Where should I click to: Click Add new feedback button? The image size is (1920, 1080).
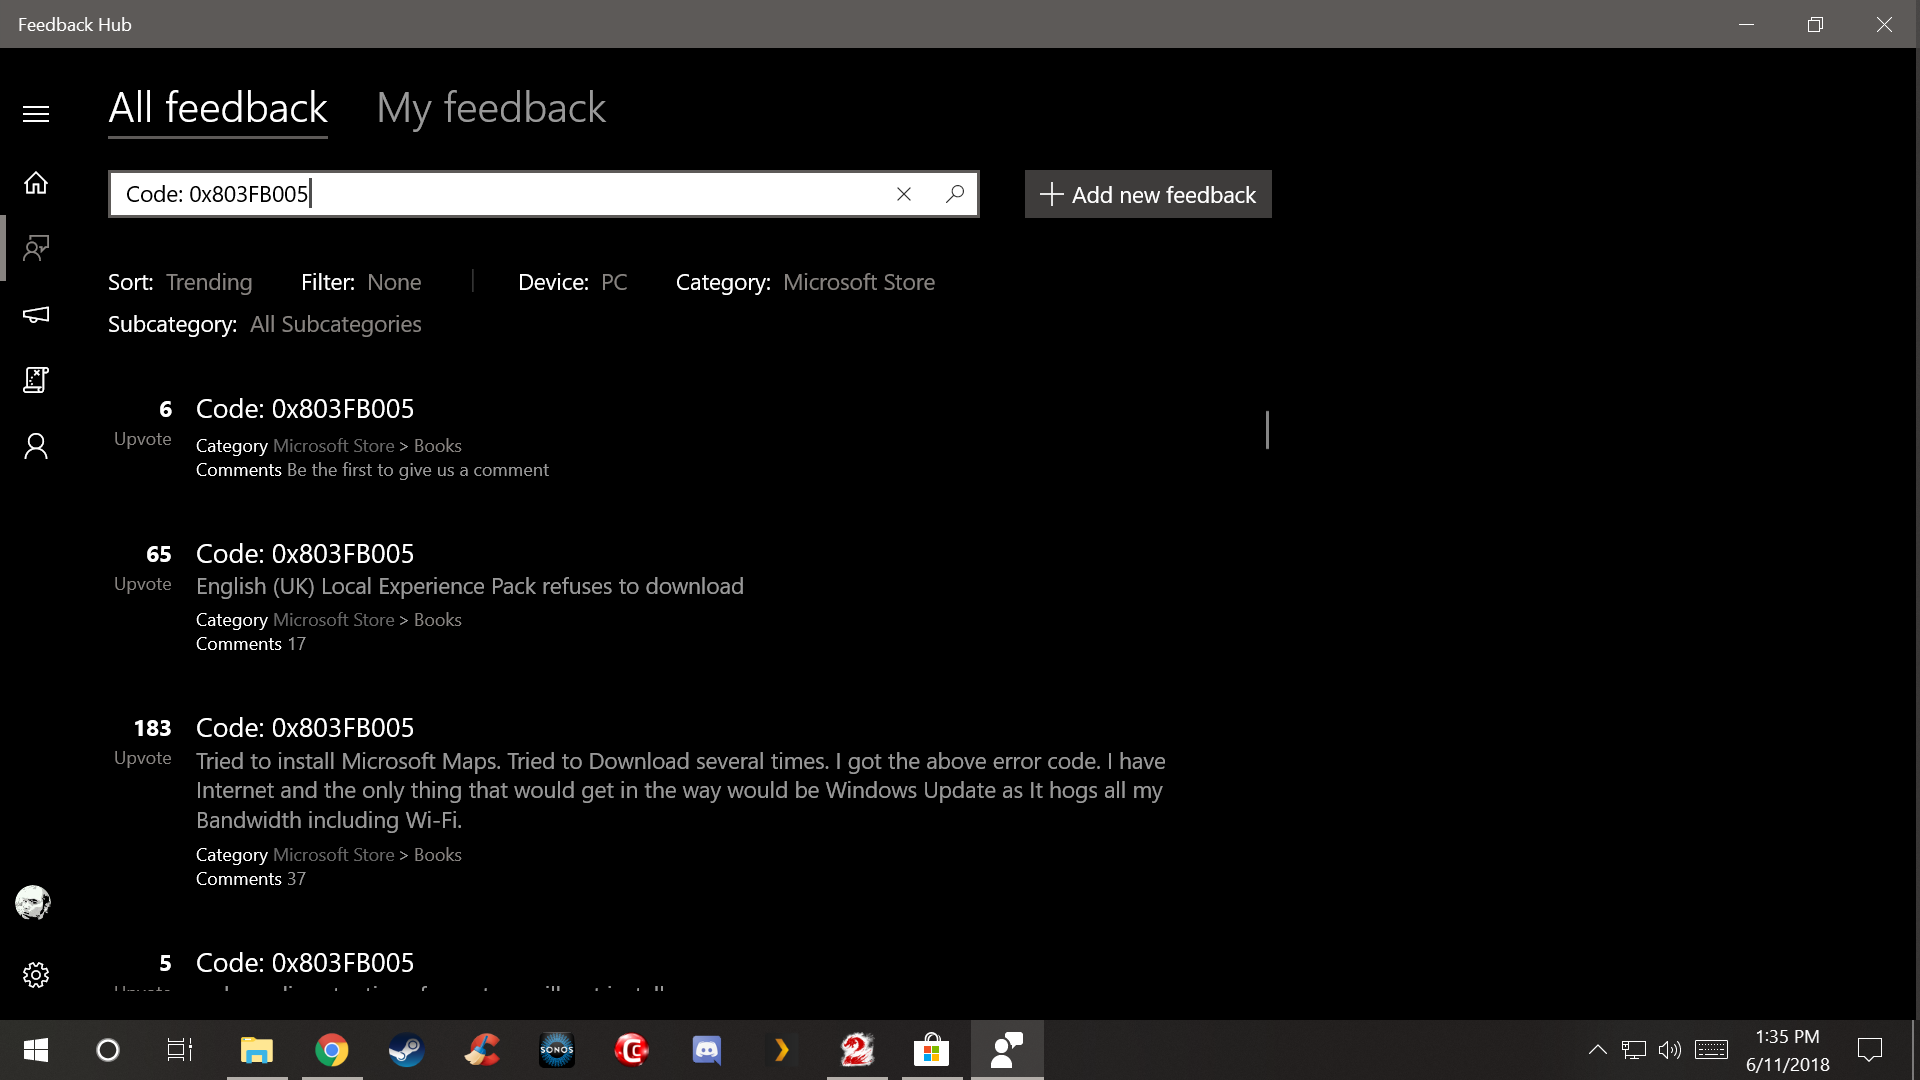1148,194
